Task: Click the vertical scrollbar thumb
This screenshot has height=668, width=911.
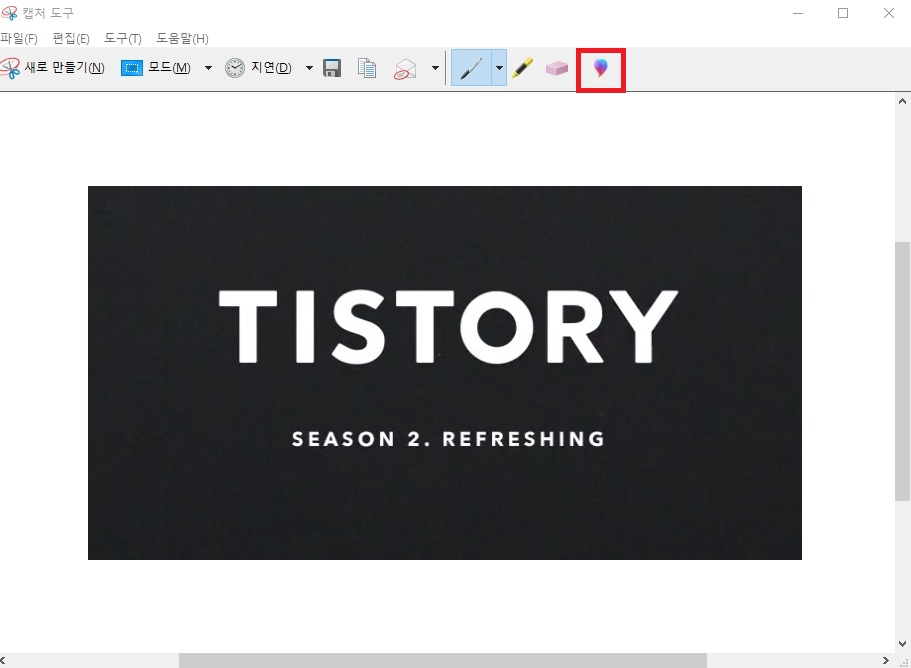Action: click(x=902, y=371)
